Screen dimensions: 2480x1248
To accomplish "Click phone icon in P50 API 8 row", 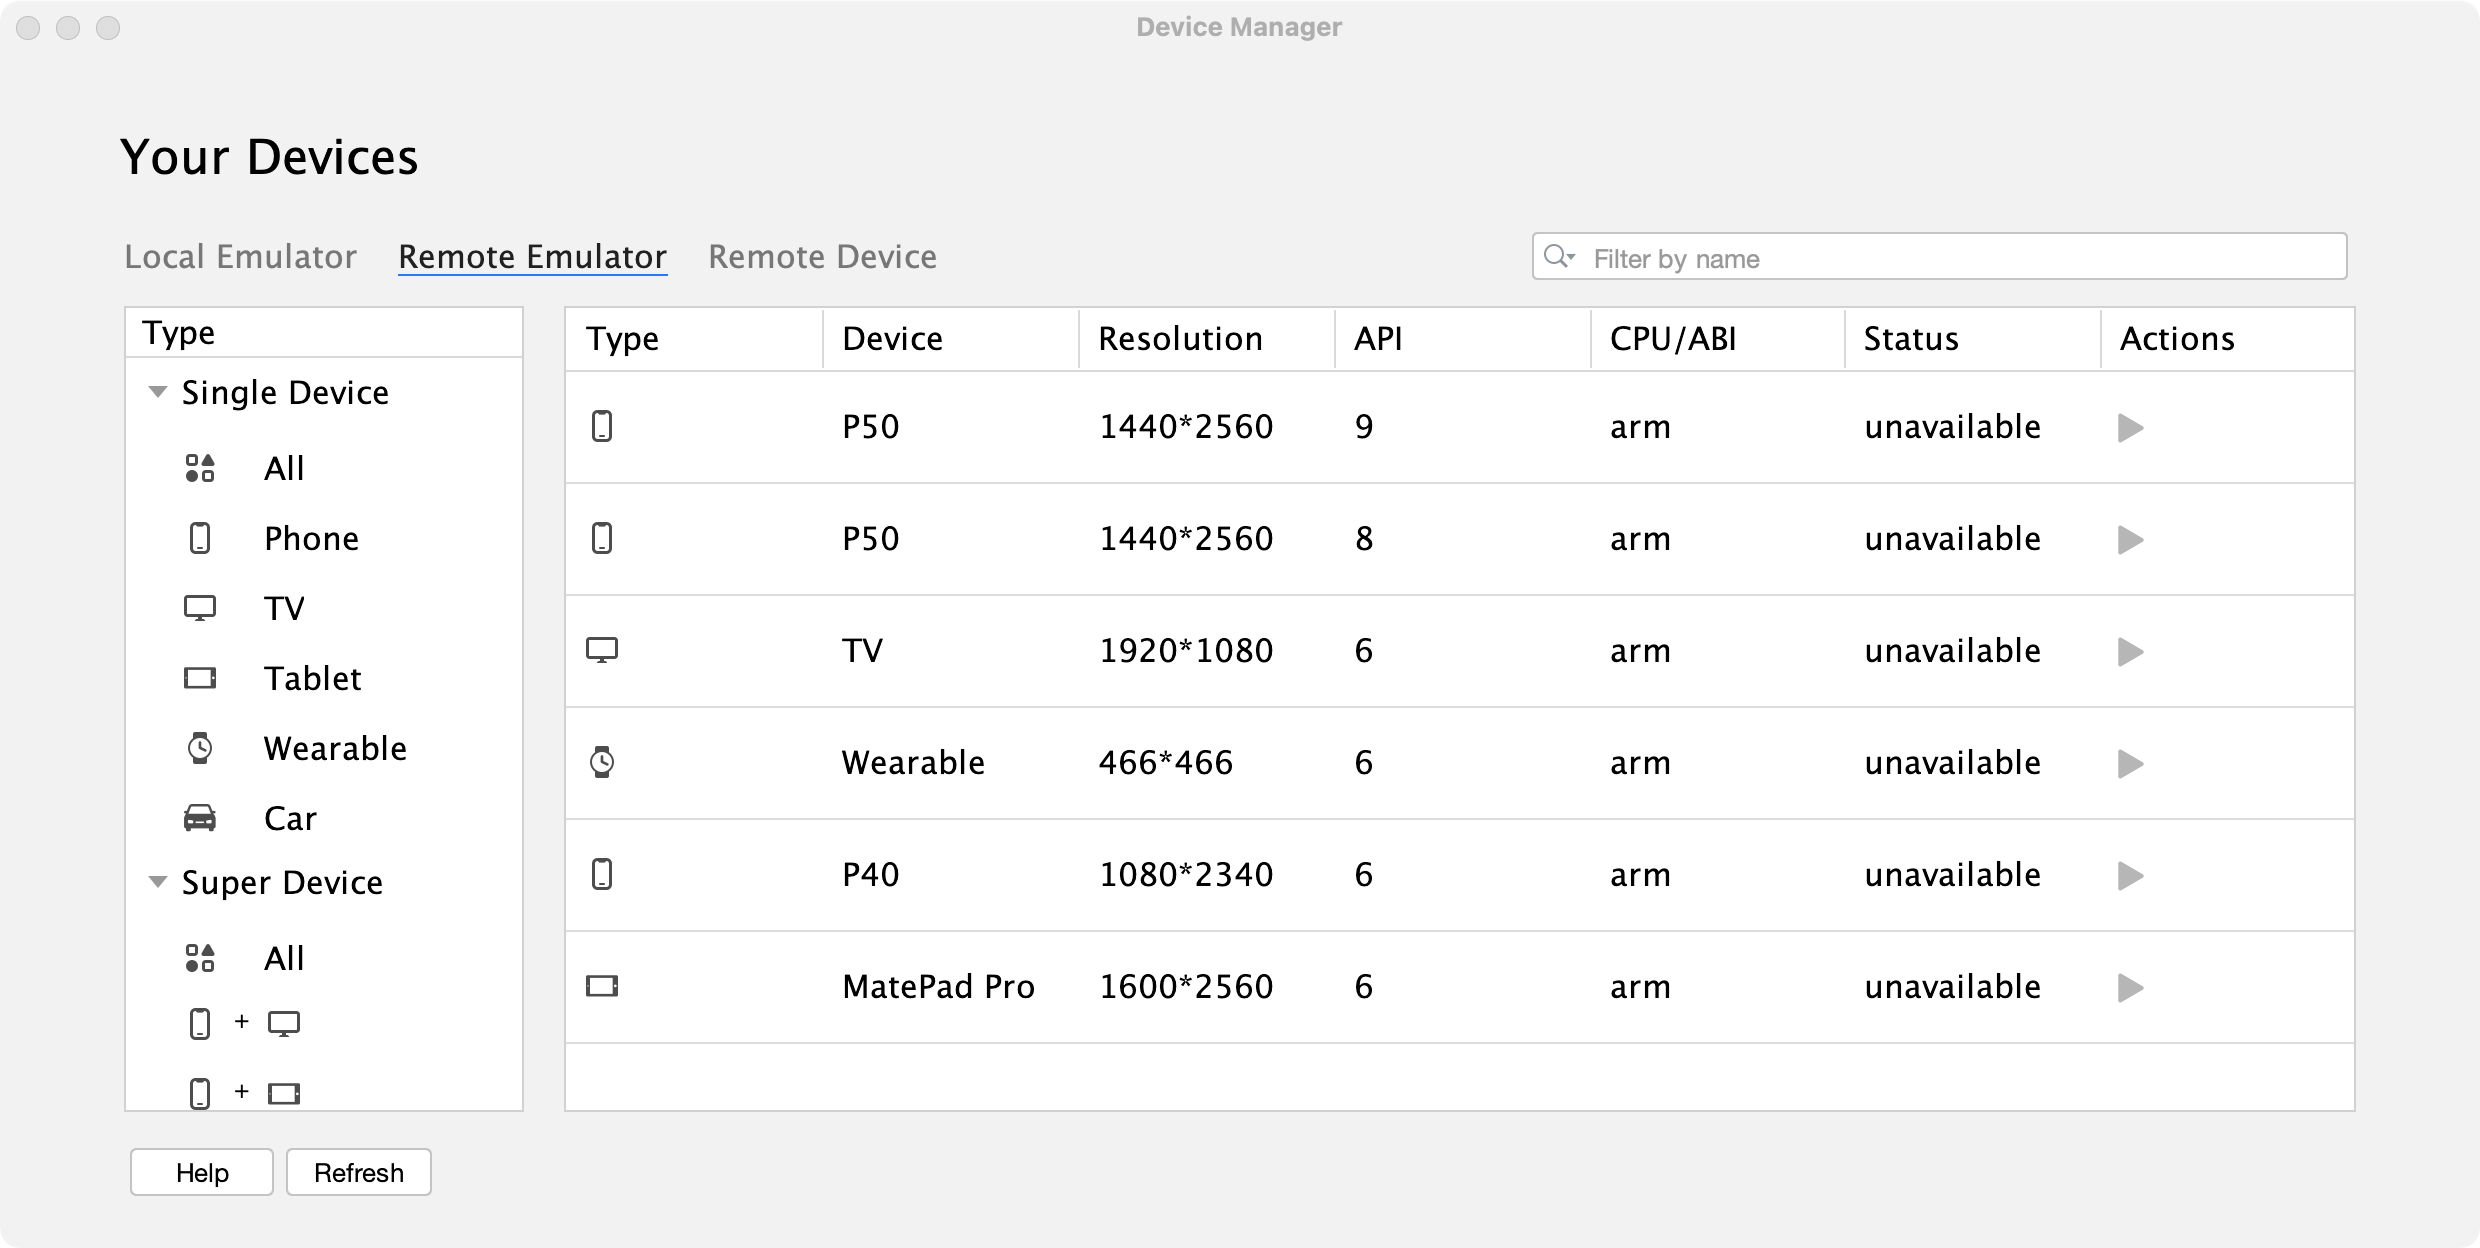I will click(x=602, y=539).
